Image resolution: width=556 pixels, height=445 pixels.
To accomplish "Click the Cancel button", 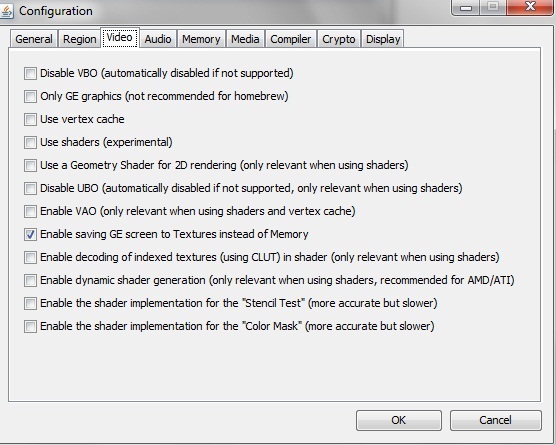I will 495,420.
